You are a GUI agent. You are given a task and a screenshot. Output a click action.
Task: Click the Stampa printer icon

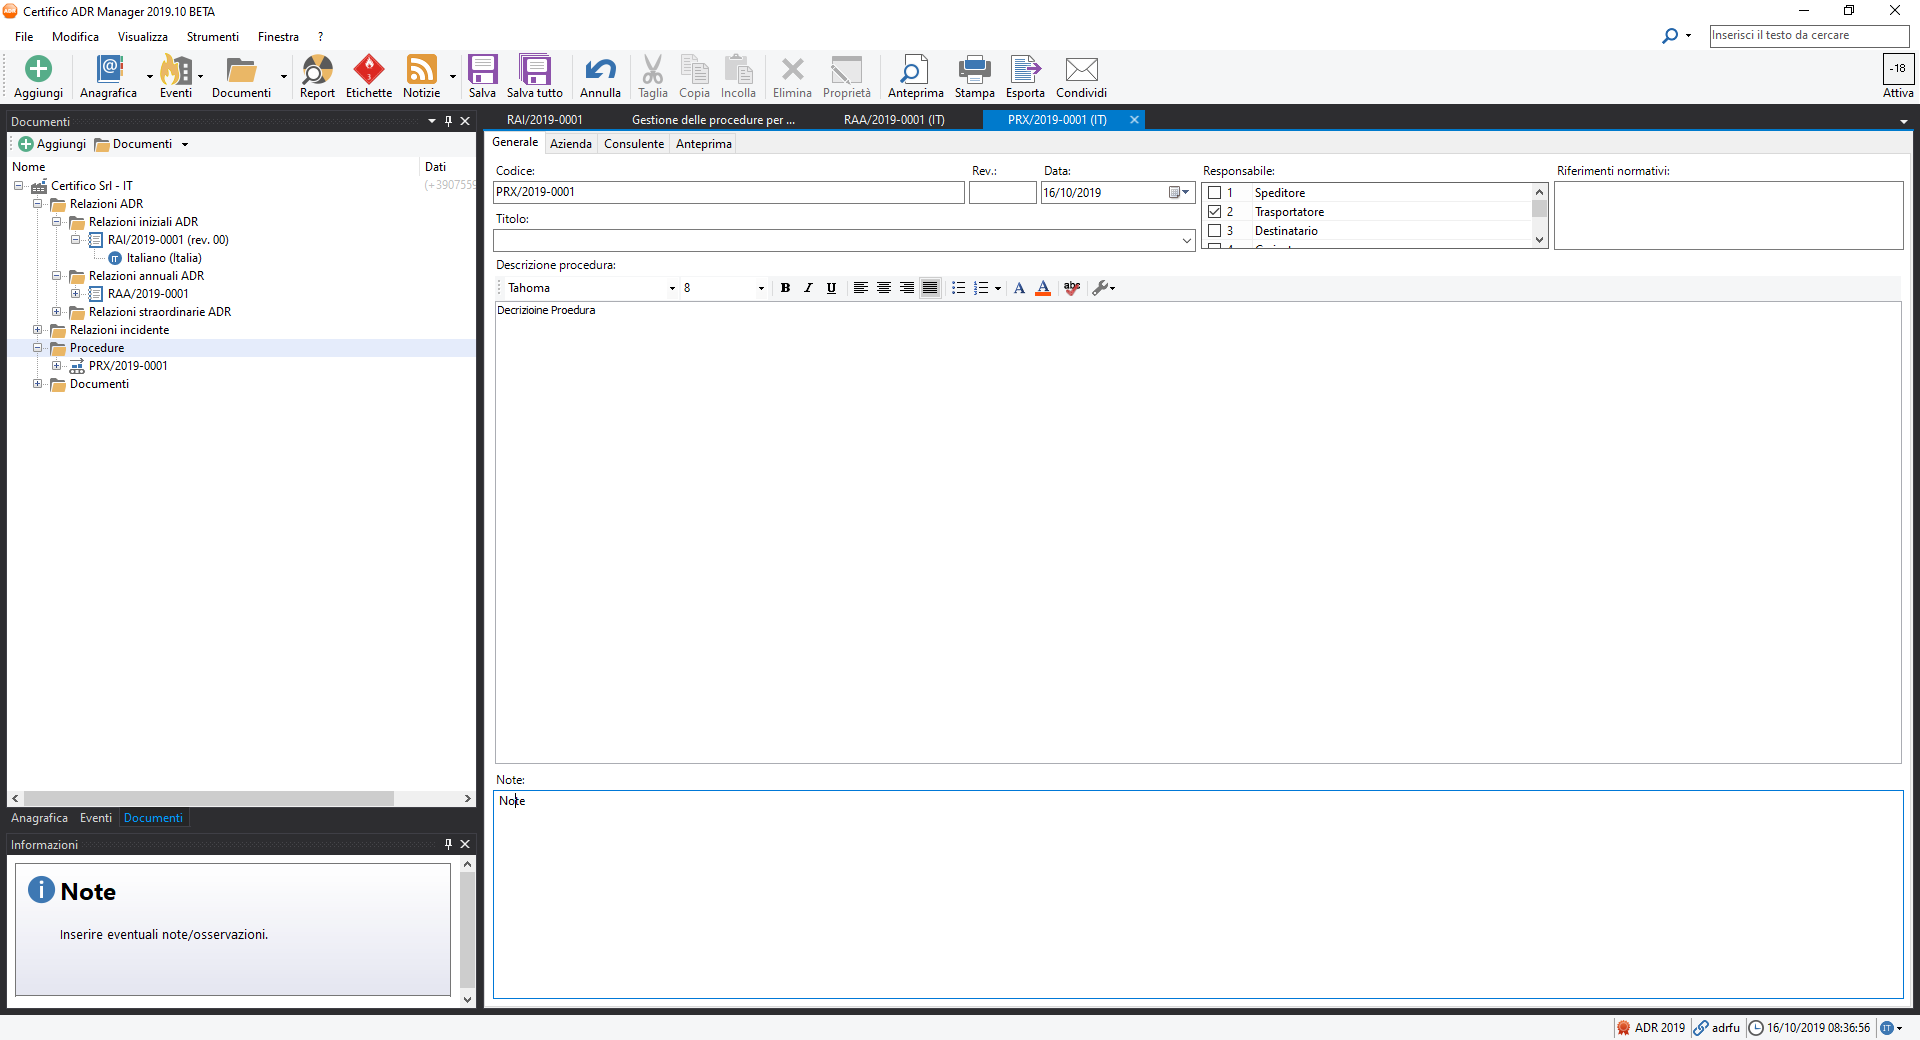tap(974, 70)
